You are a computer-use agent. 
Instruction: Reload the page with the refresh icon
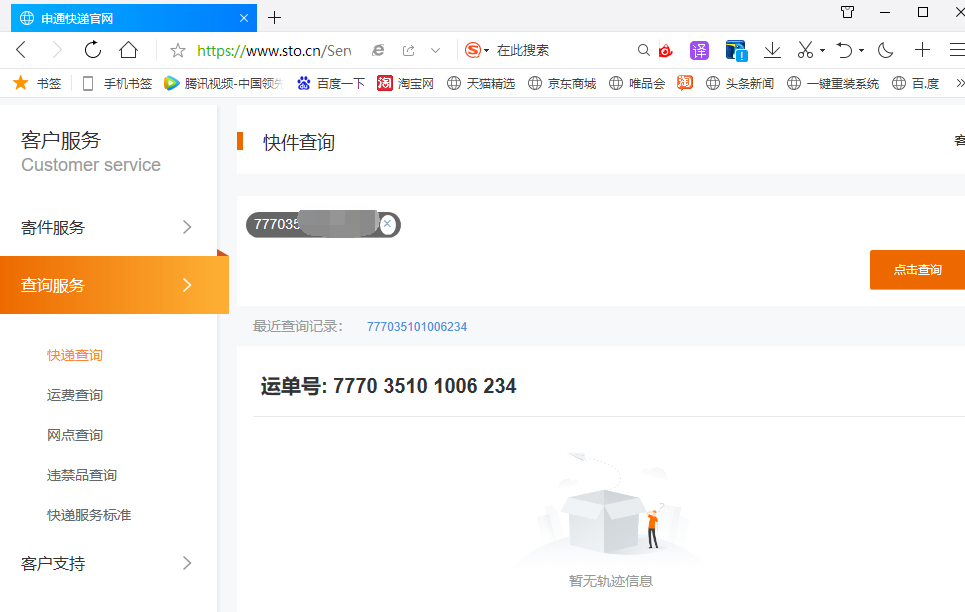93,50
